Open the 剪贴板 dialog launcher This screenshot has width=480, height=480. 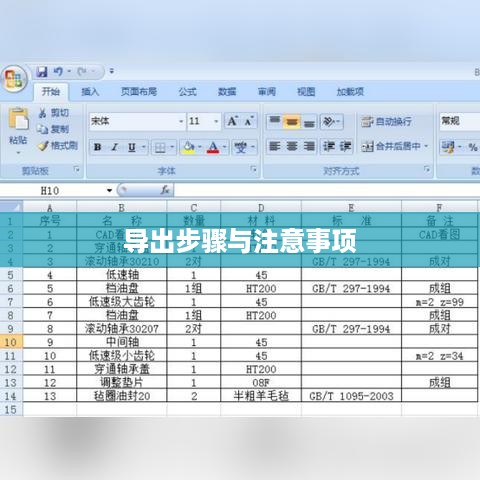pos(77,170)
